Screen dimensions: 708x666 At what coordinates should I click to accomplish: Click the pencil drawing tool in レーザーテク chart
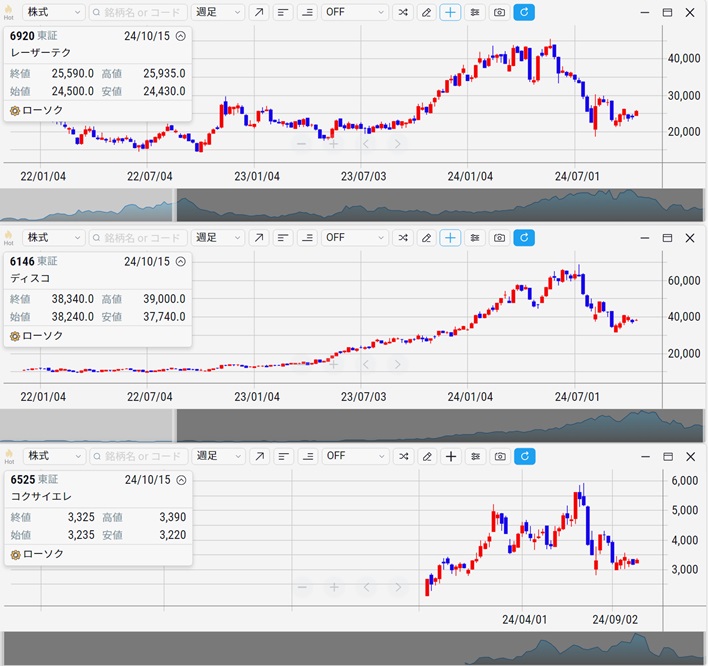pos(427,12)
